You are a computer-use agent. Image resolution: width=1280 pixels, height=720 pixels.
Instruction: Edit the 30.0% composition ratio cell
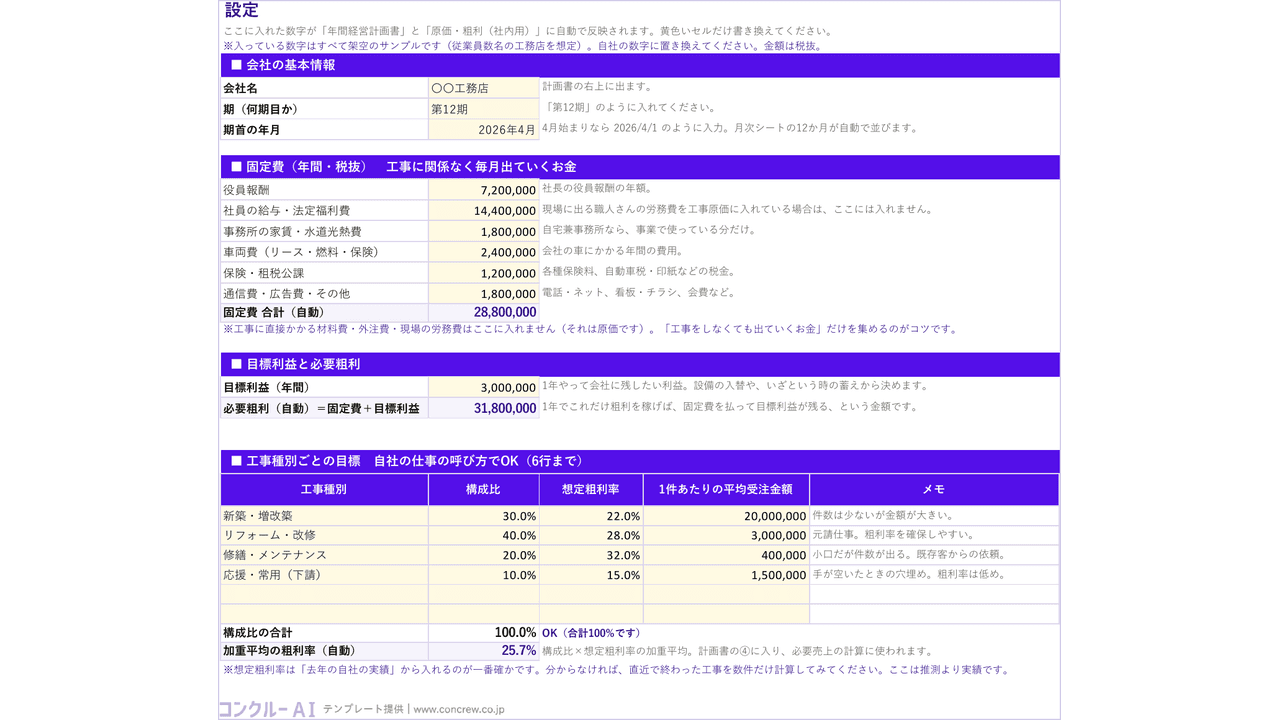tap(484, 516)
